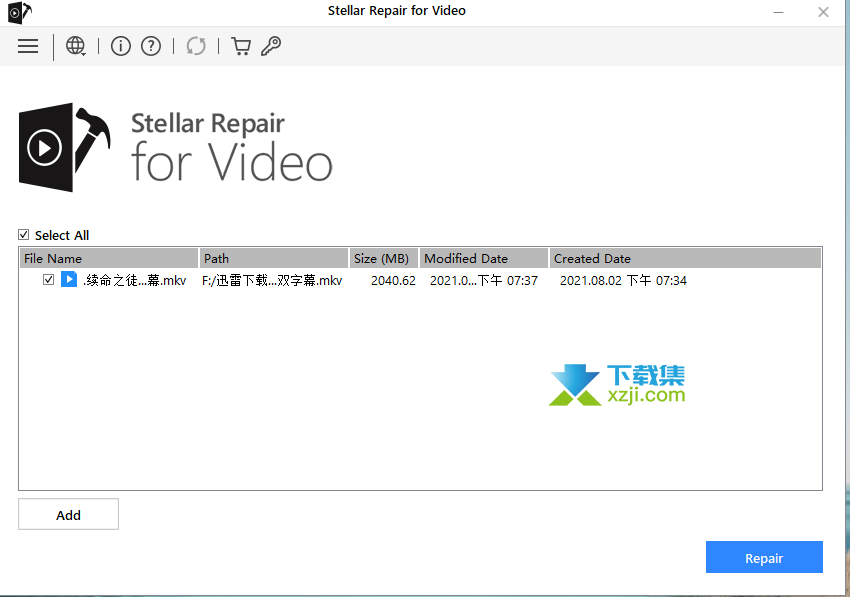Select the 2040.62 MB file row
Image resolution: width=850 pixels, height=597 pixels.
pyautogui.click(x=420, y=280)
